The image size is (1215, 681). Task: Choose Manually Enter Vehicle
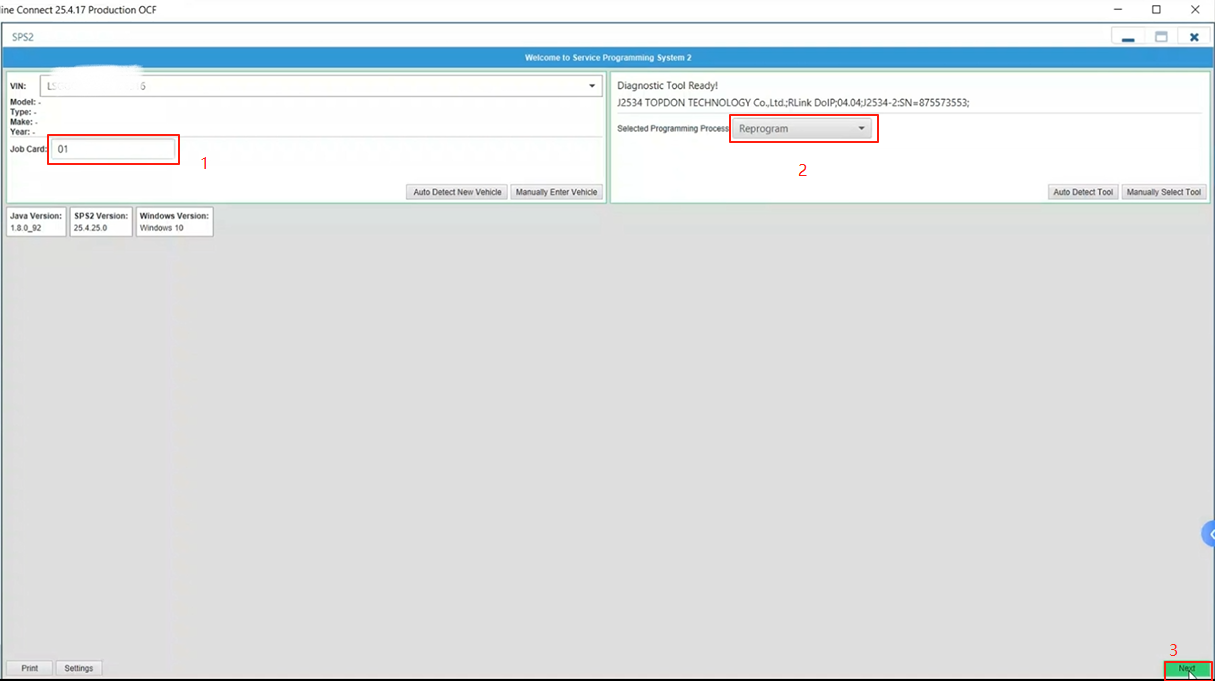click(x=556, y=192)
